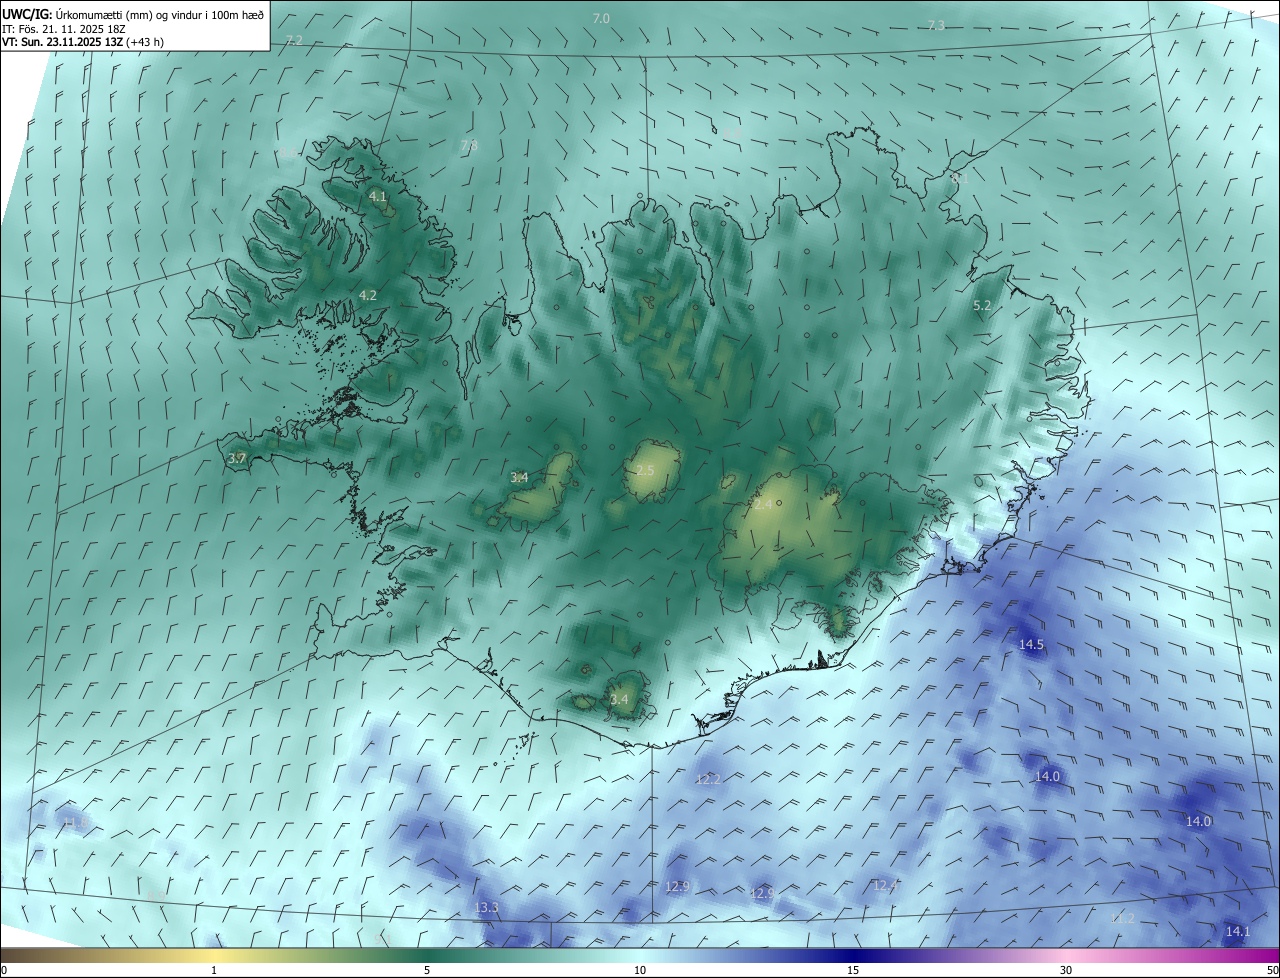Select the 14.1 value label on the map
Image resolution: width=1280 pixels, height=978 pixels.
[1238, 931]
